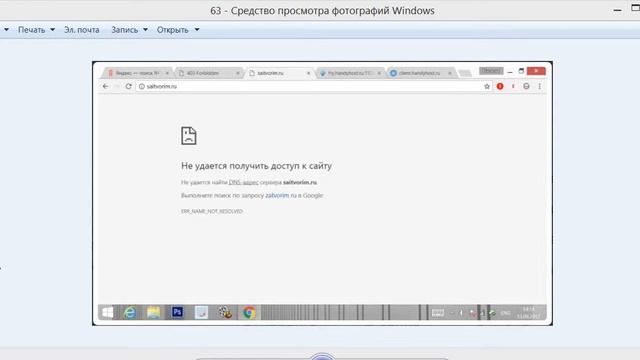
Task: Expand the Запись dropdown menu
Action: click(x=129, y=30)
